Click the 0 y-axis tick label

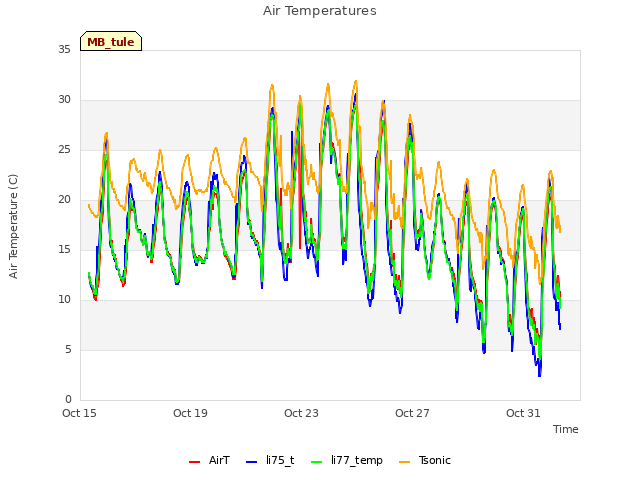pos(68,400)
